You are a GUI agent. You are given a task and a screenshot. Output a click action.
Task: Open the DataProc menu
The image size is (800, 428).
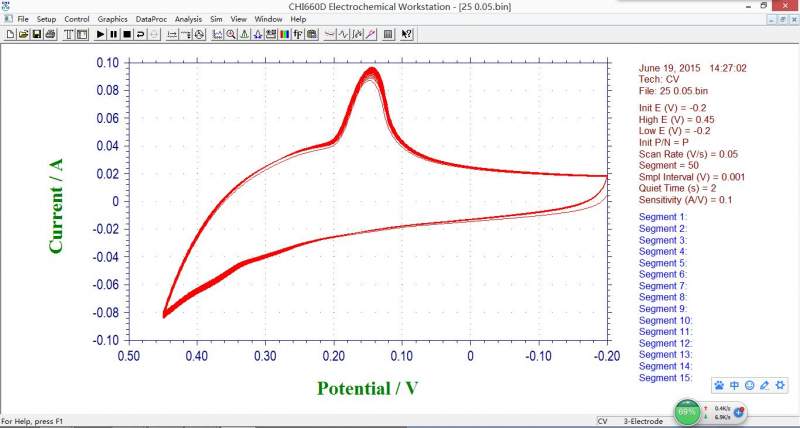pos(151,19)
